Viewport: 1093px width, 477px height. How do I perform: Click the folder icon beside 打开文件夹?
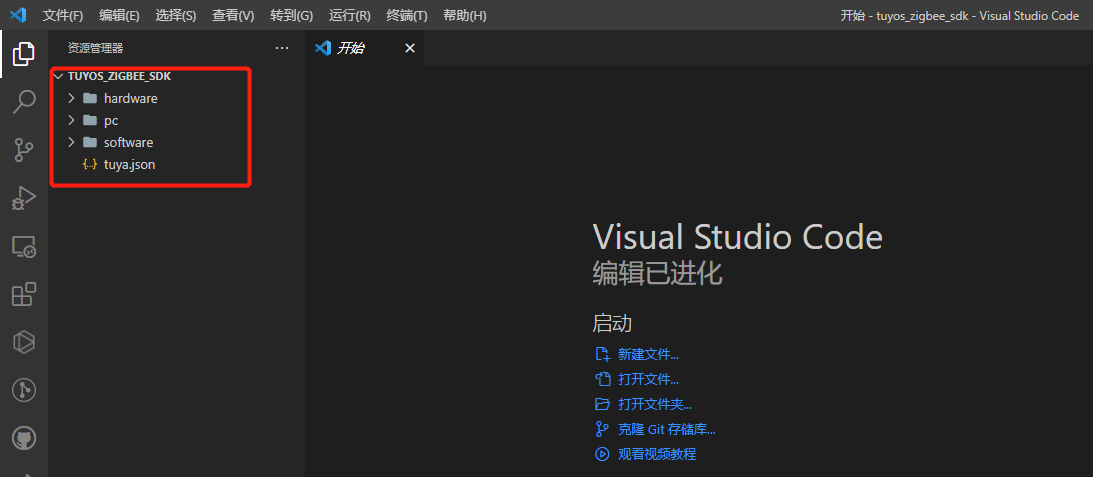point(602,404)
